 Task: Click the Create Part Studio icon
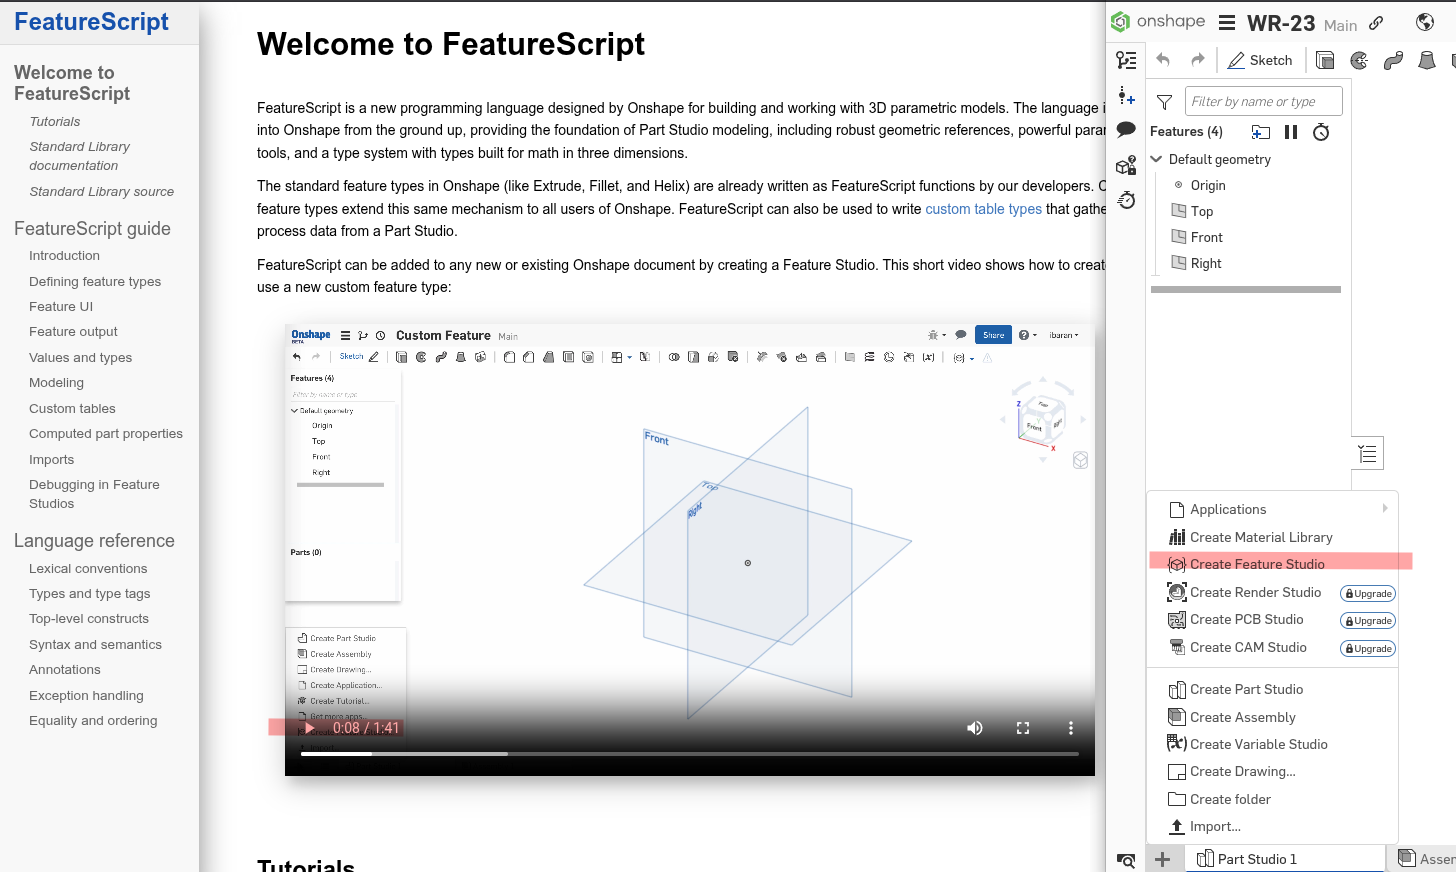point(1177,690)
